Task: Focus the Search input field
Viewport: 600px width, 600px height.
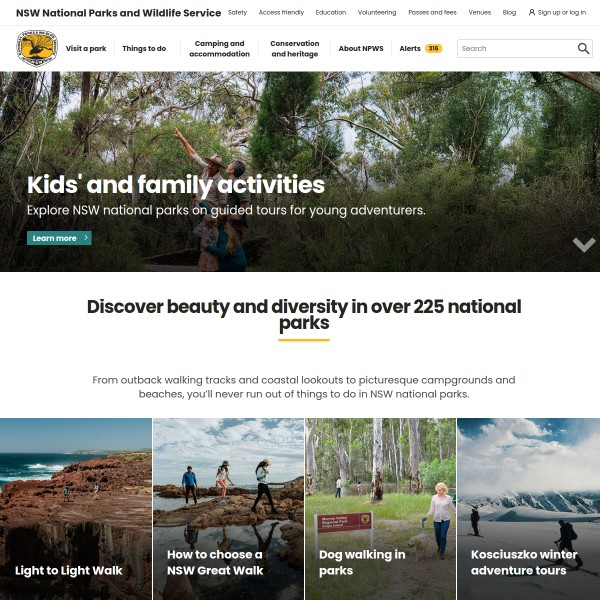Action: coord(517,49)
